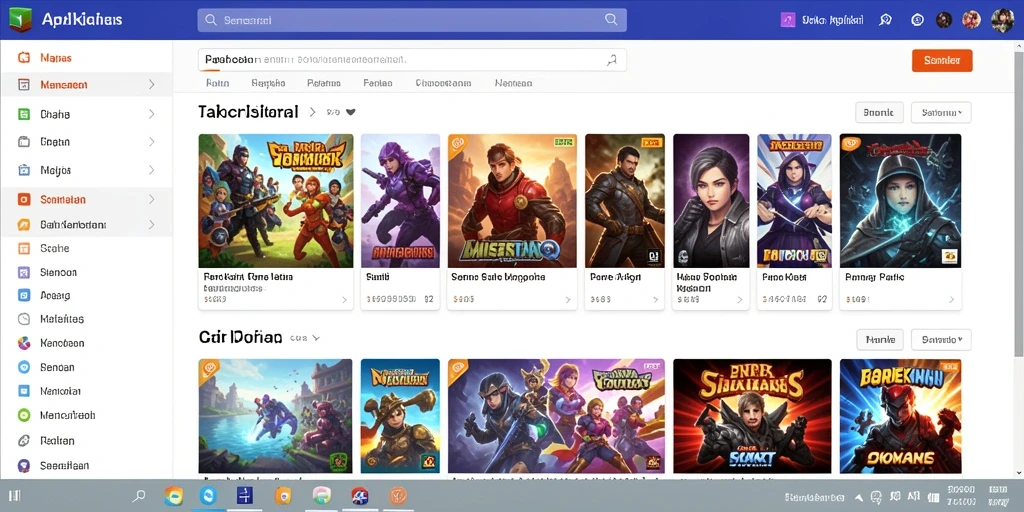Open the purple icon beside Sienoon
This screenshot has width=1024, height=512.
coord(24,272)
